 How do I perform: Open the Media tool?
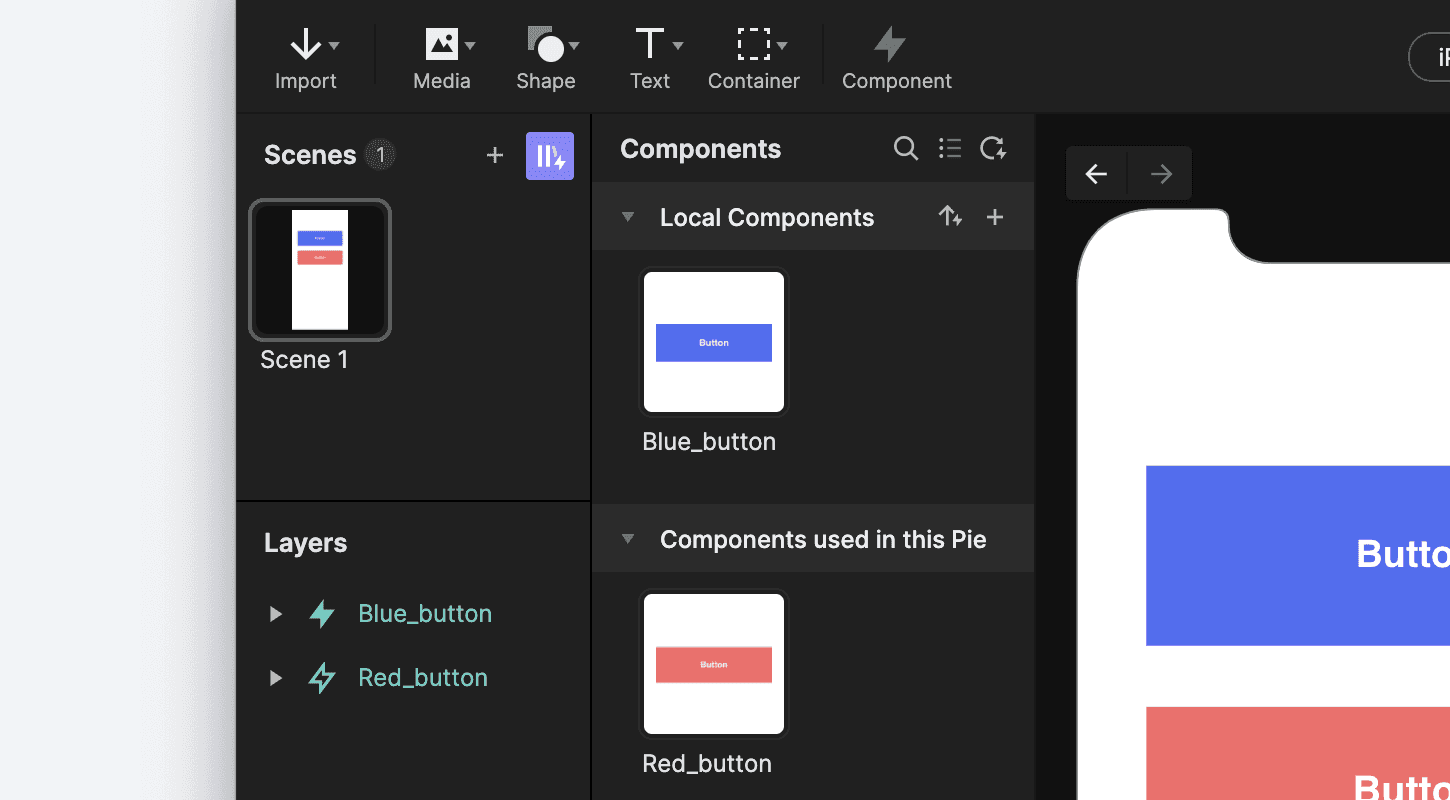point(440,55)
